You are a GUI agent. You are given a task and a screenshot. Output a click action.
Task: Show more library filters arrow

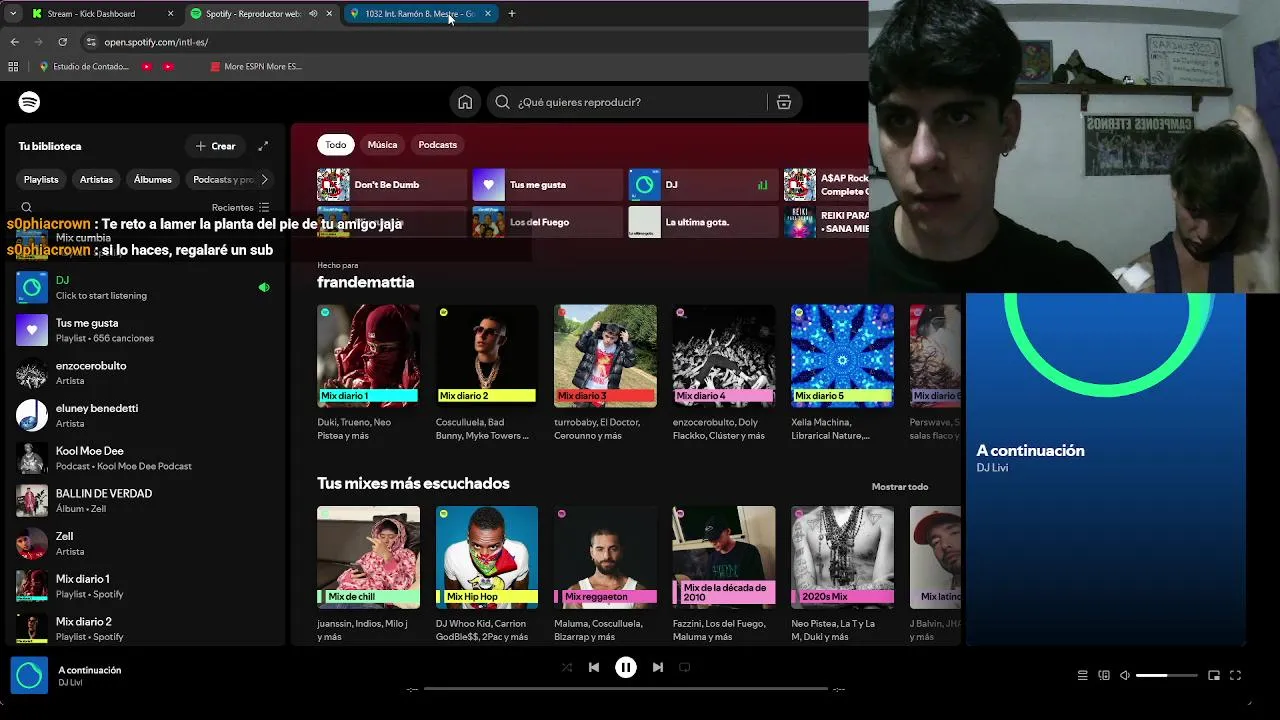point(264,180)
